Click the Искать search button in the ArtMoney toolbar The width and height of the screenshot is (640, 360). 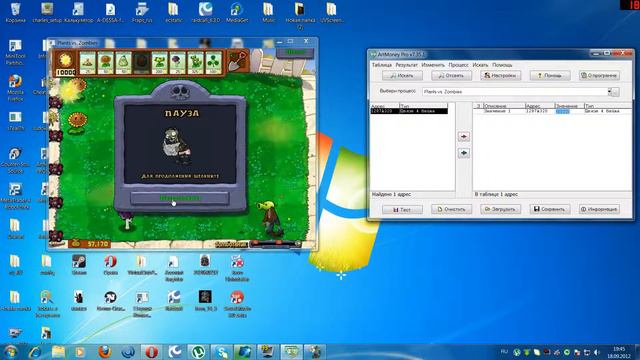(402, 76)
